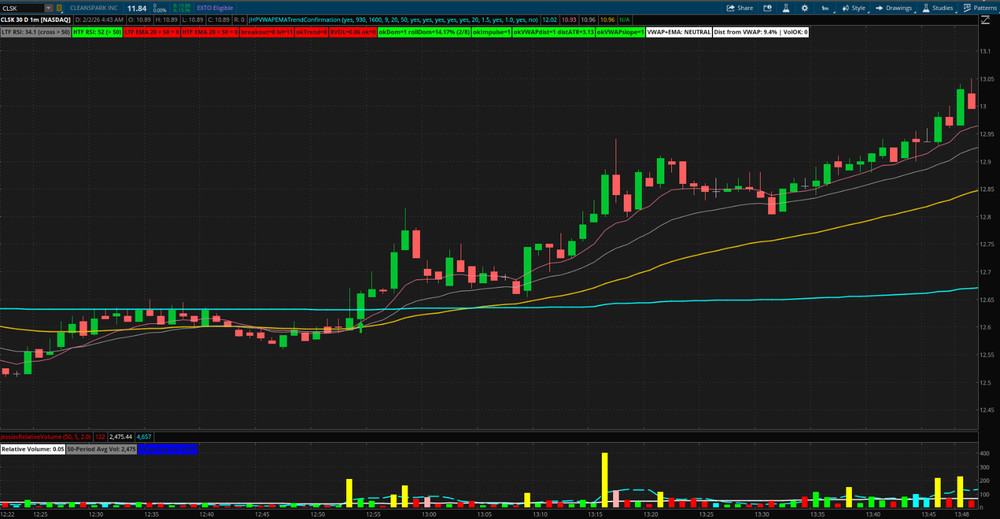Click the JessiesRelativeVolume study title

click(x=46, y=437)
